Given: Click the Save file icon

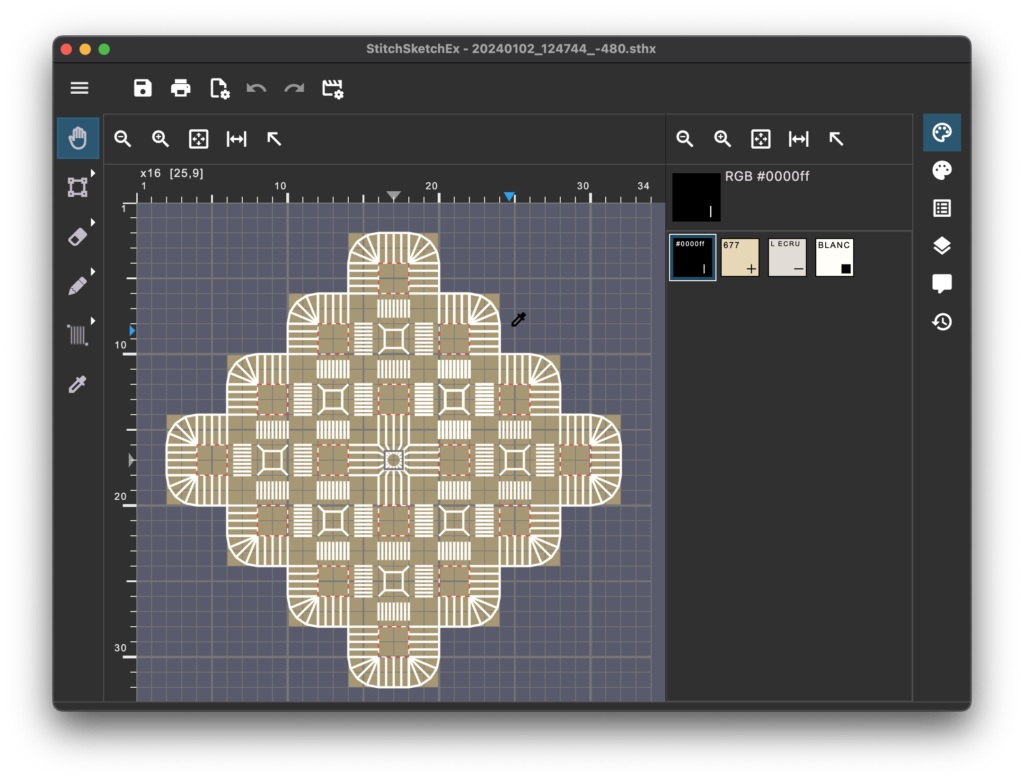Looking at the screenshot, I should 143,88.
